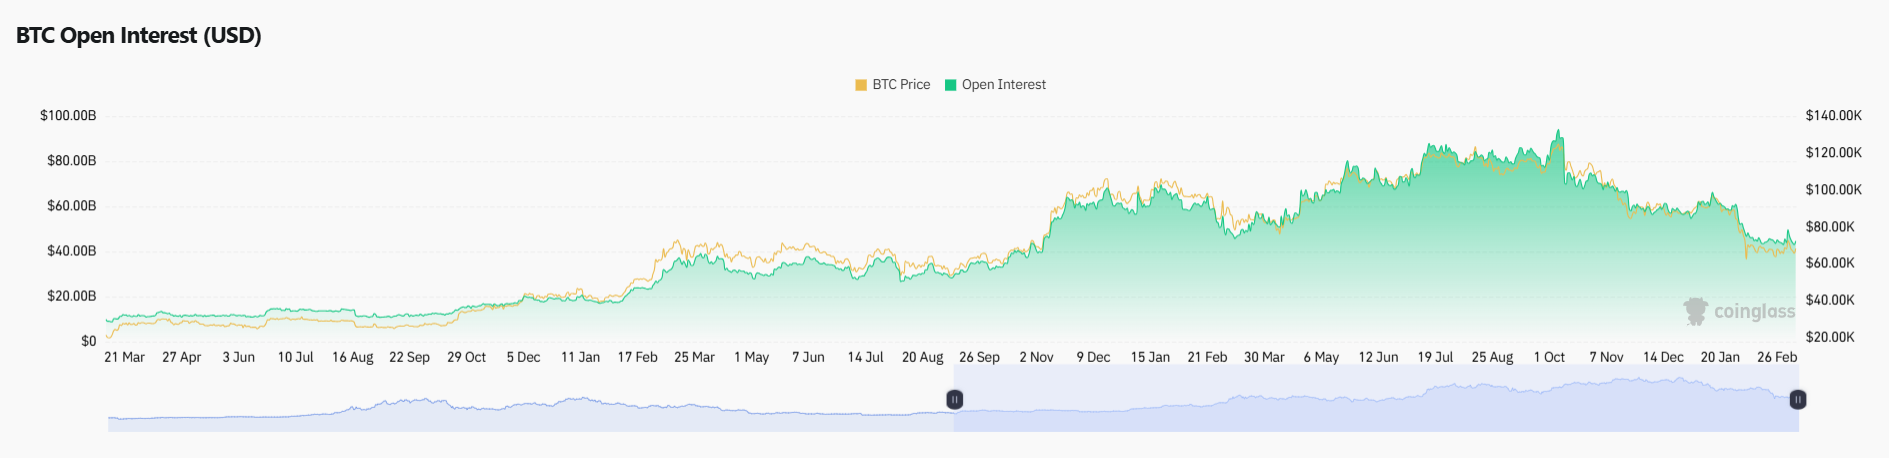The image size is (1889, 458).
Task: Grab the right range slider handle
Action: 1797,400
